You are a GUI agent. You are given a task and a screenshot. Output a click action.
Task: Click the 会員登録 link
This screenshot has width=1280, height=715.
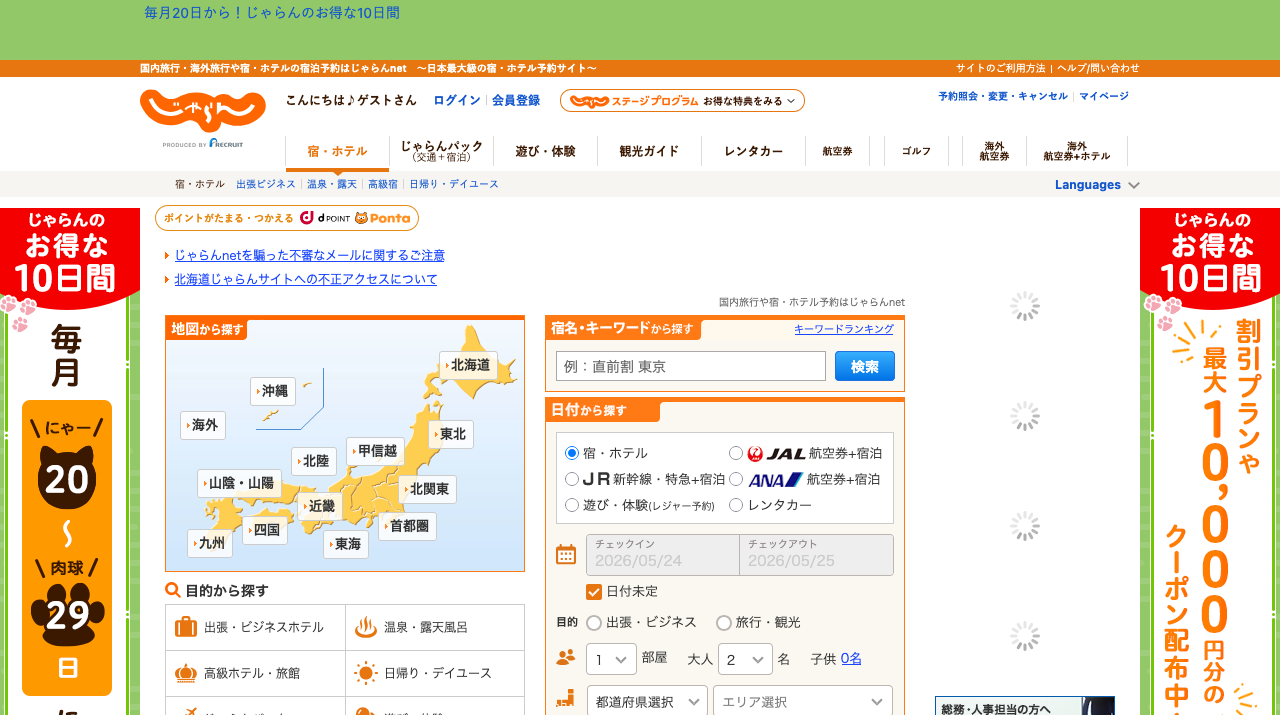click(516, 101)
